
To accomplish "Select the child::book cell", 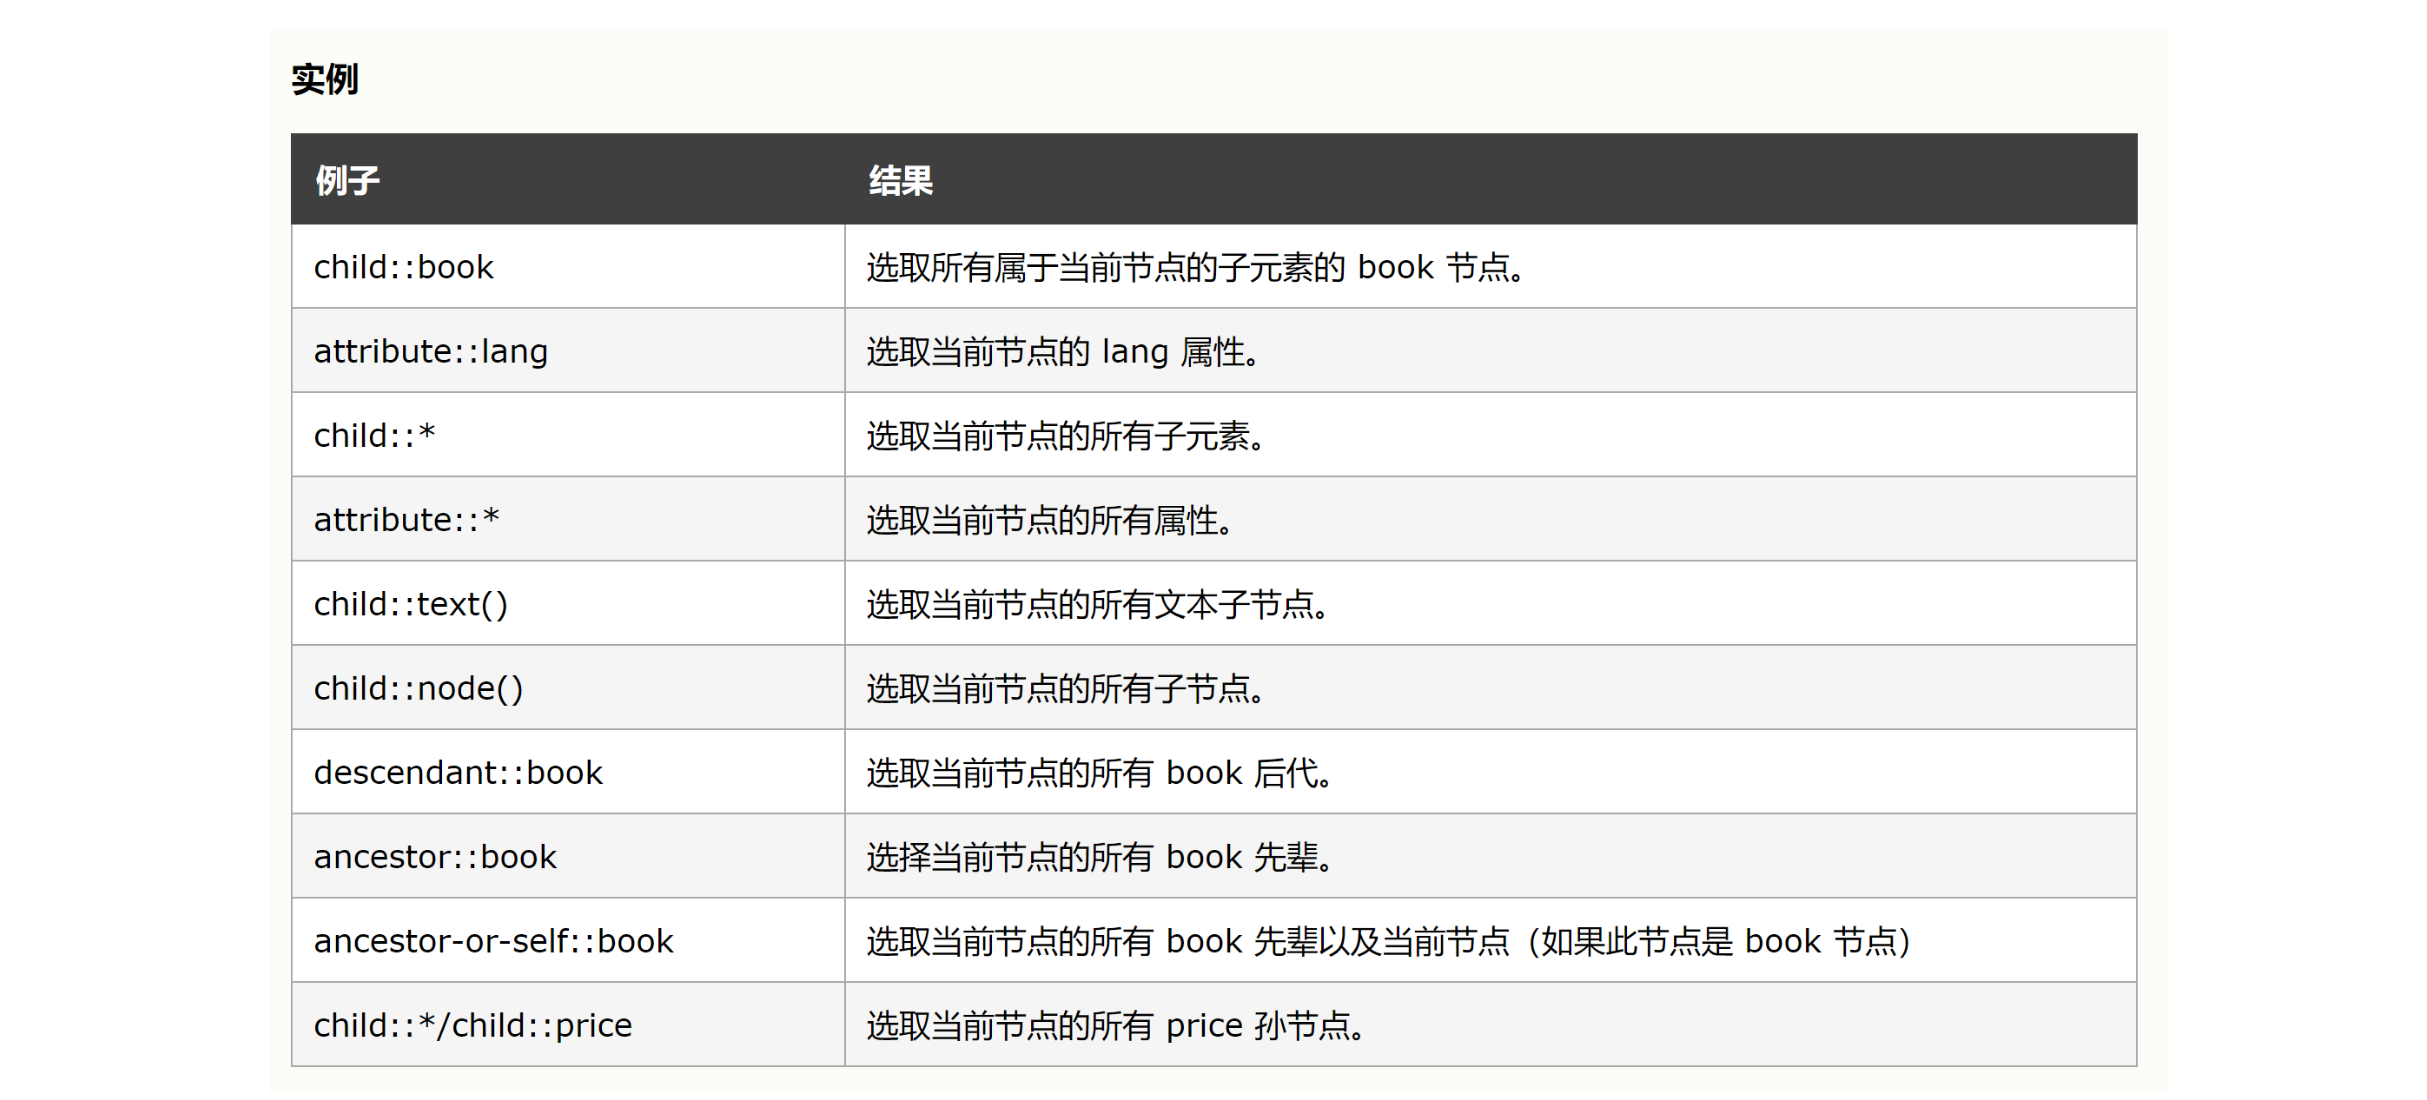I will point(403,267).
